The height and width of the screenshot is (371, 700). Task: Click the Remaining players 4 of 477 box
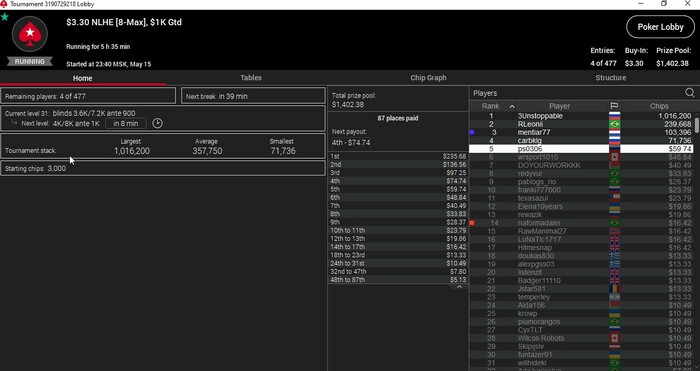88,96
